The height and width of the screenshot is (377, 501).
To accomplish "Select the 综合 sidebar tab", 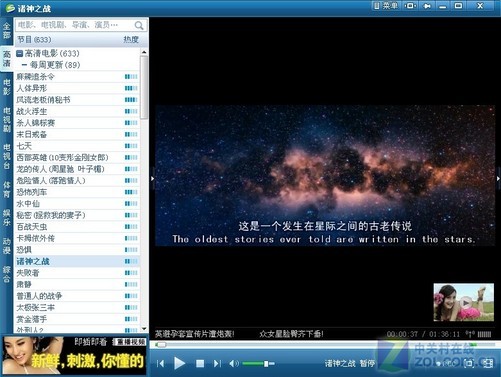I will click(6, 274).
